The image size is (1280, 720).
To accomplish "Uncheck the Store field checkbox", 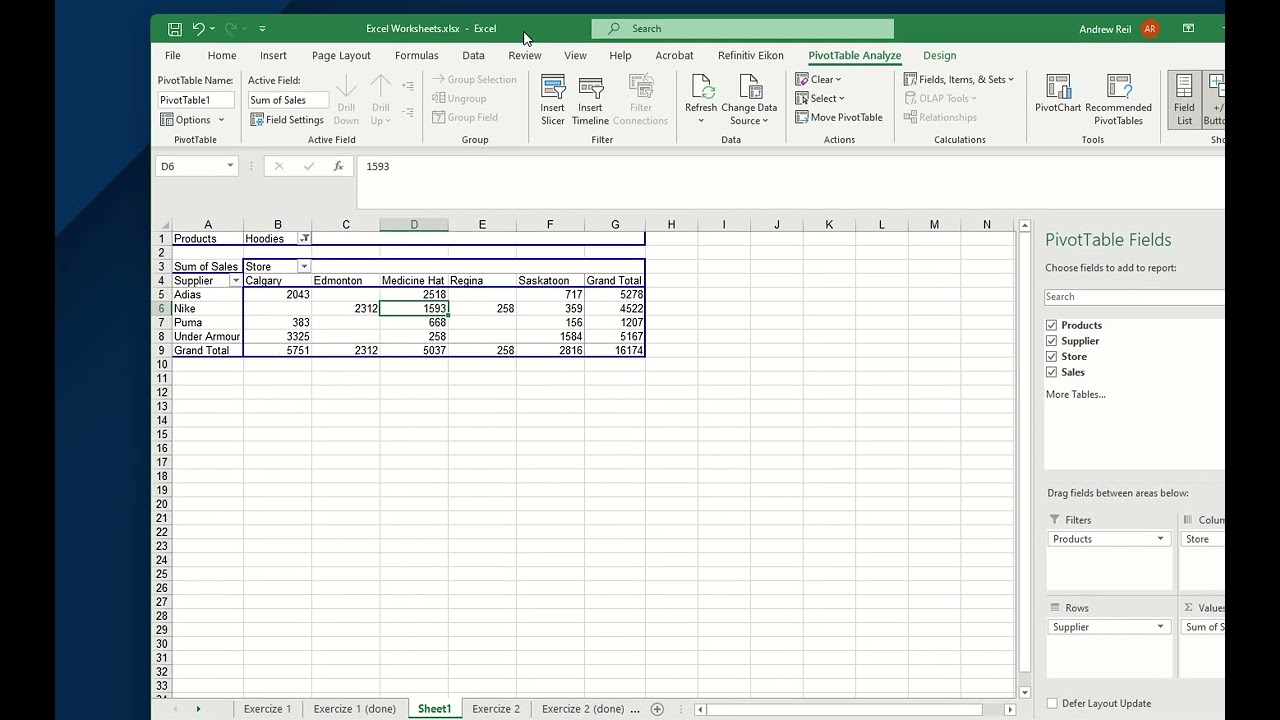I will 1051,356.
